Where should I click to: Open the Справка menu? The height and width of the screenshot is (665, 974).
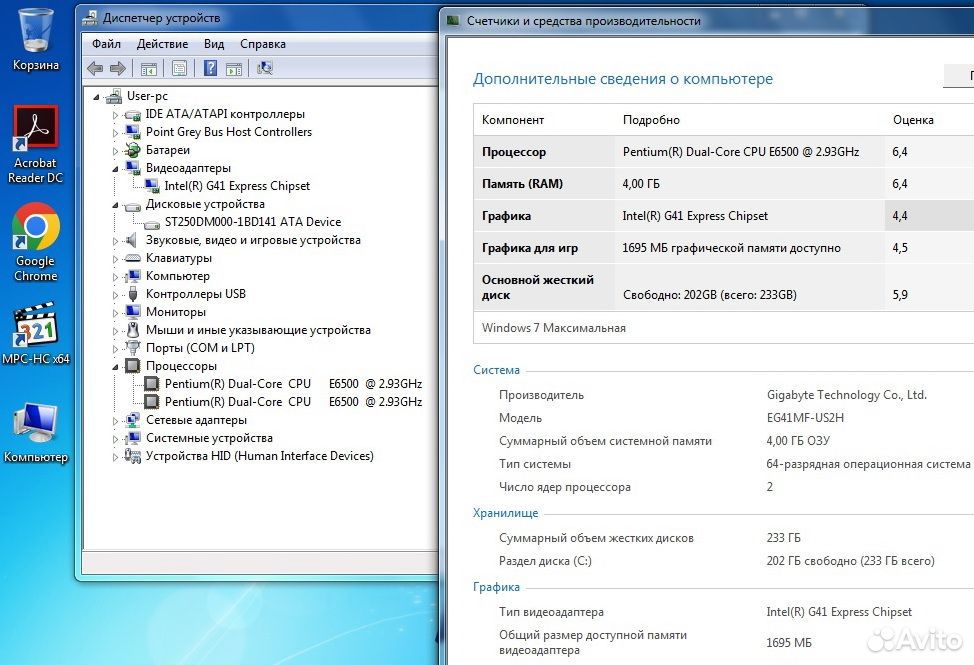click(263, 44)
